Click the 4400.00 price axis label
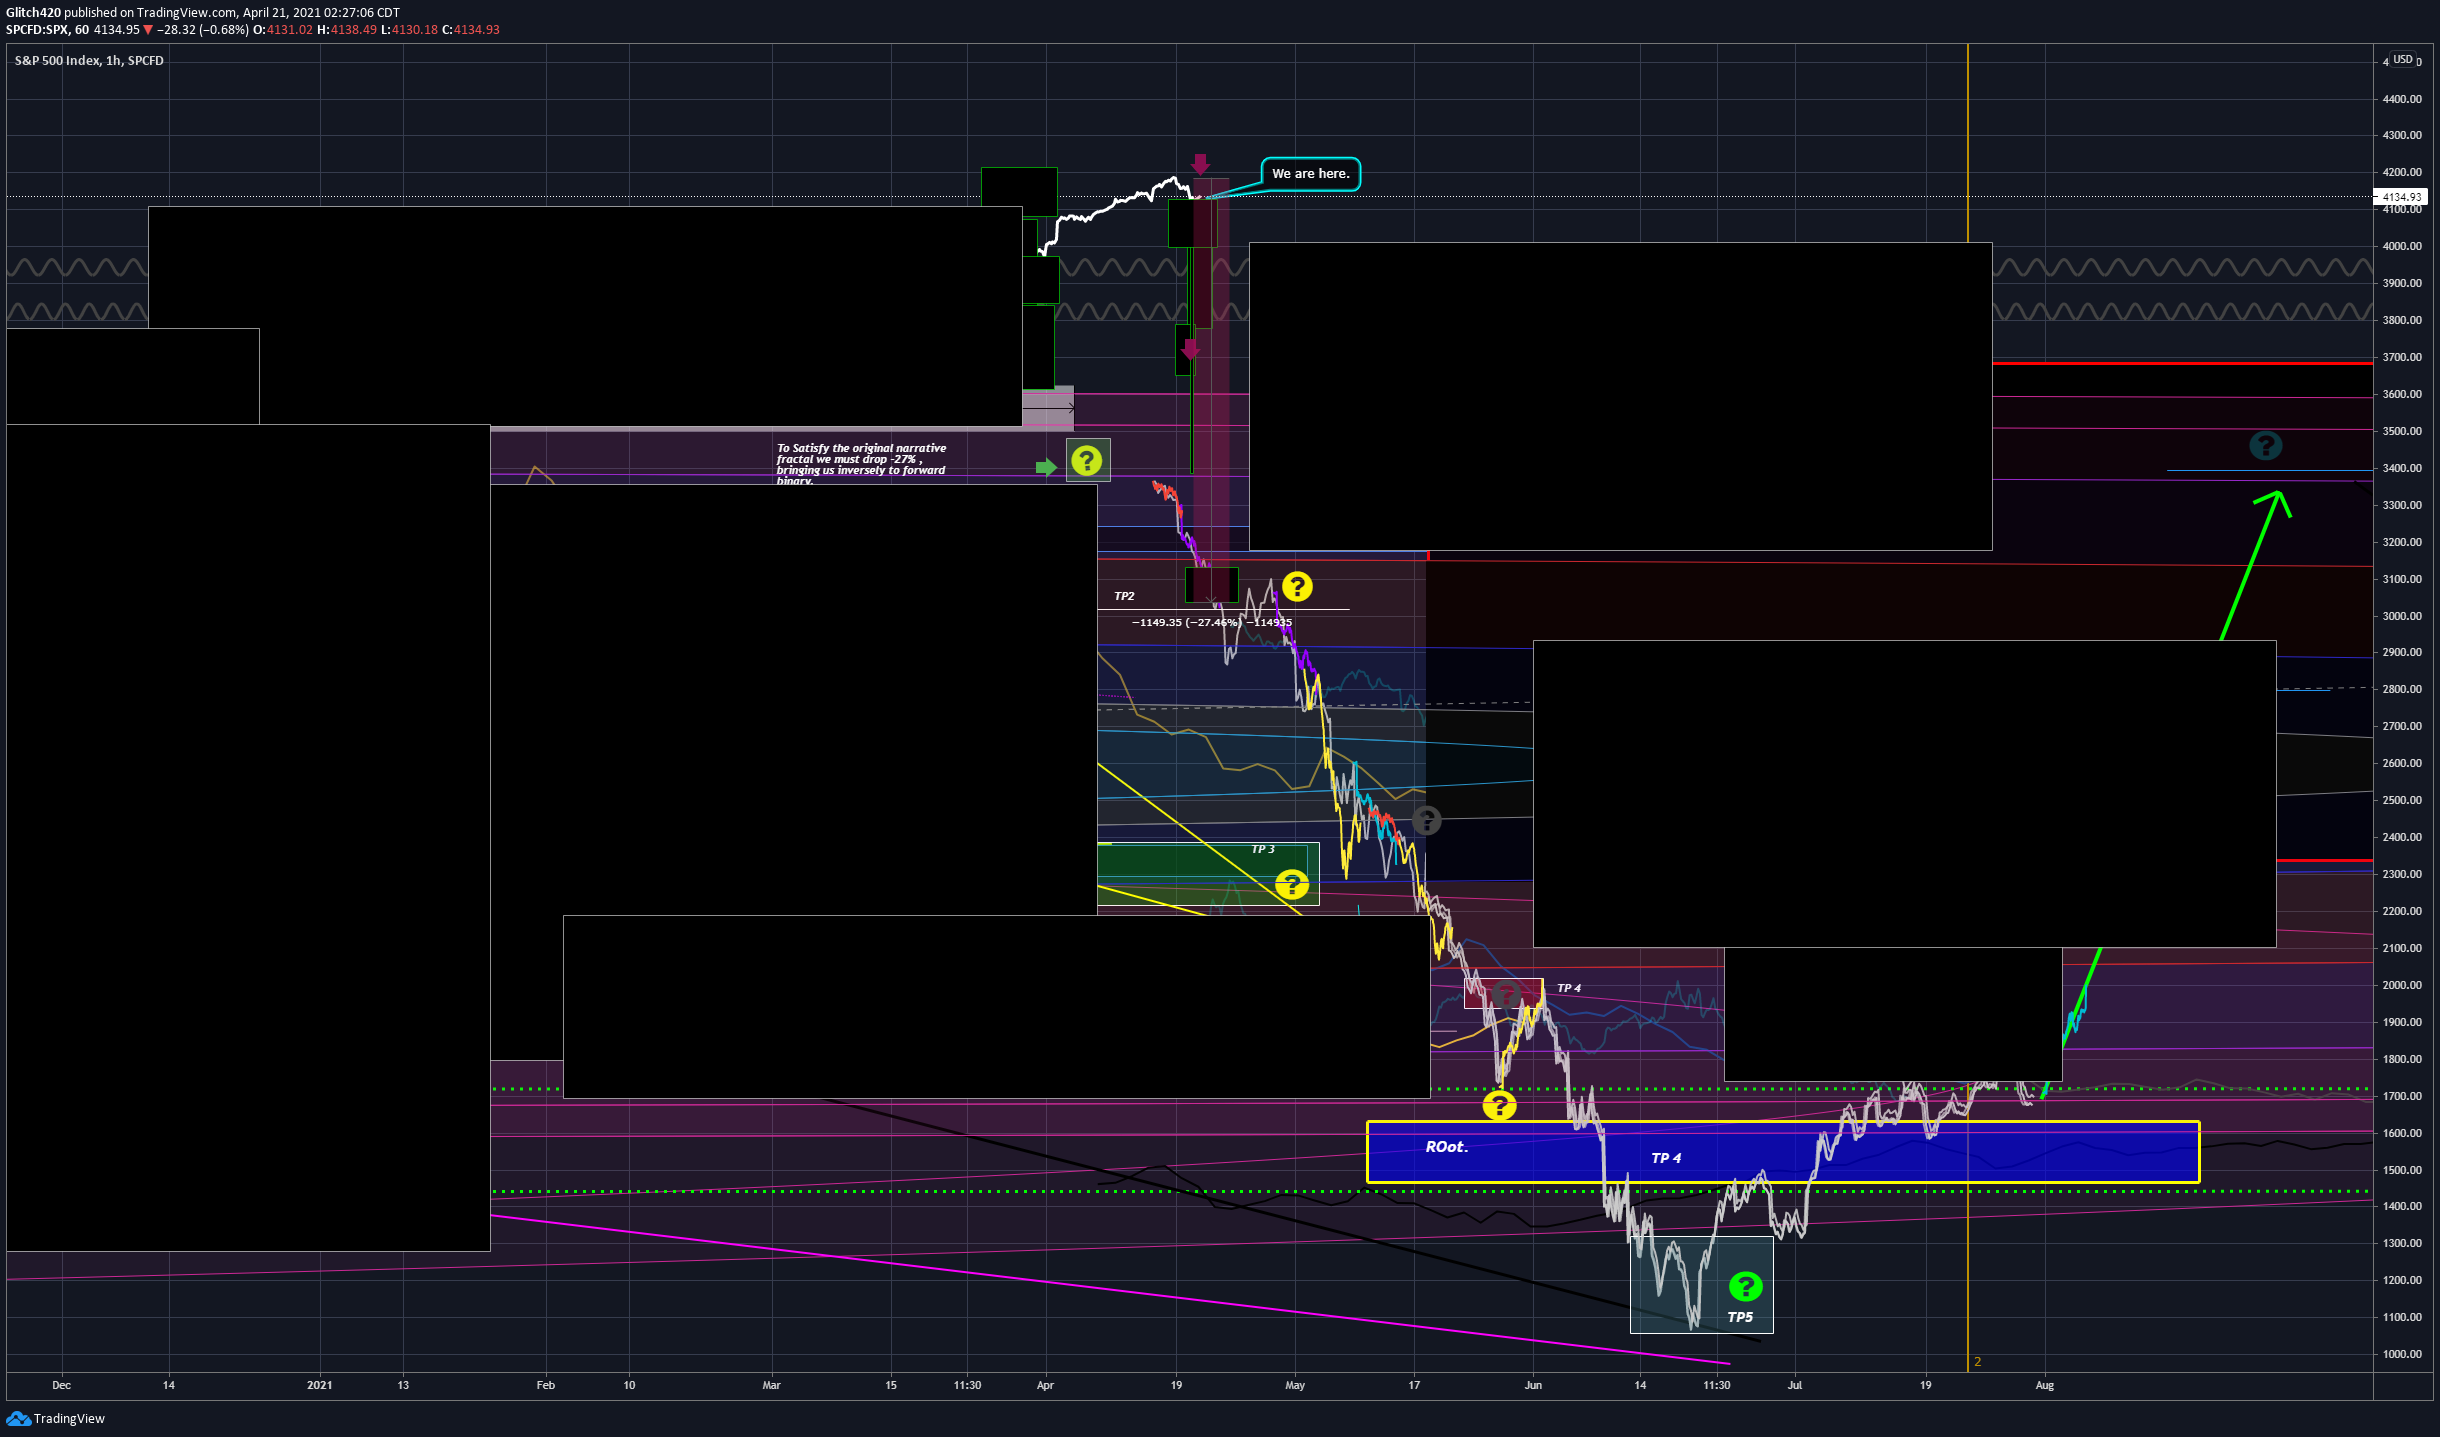The height and width of the screenshot is (1437, 2440). (x=2402, y=99)
